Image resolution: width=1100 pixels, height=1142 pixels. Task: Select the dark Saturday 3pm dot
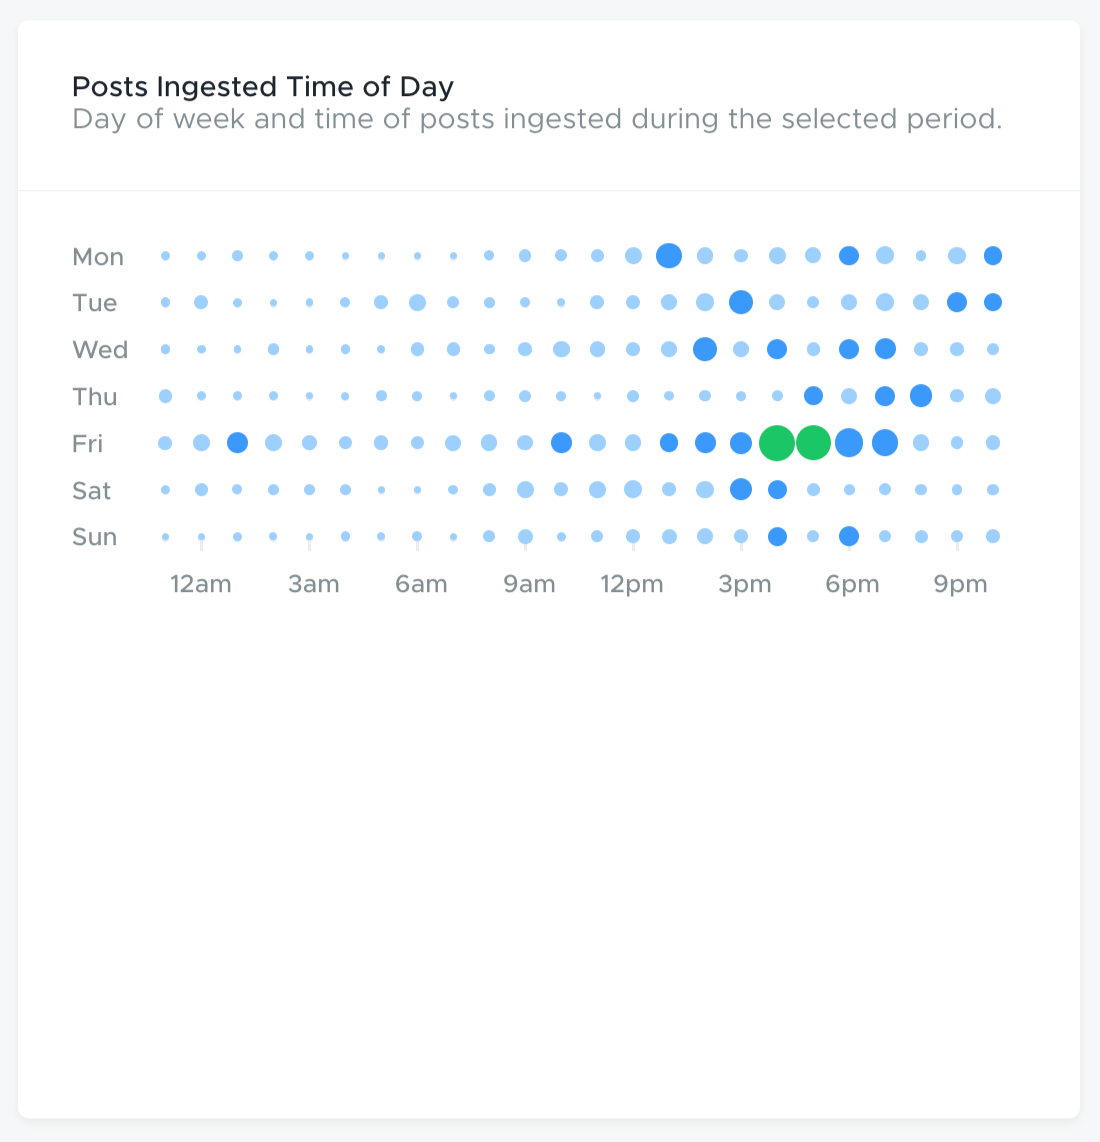(741, 489)
